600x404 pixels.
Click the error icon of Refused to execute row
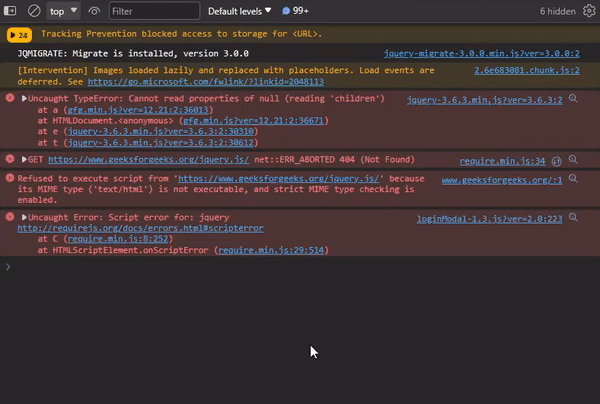tap(10, 178)
